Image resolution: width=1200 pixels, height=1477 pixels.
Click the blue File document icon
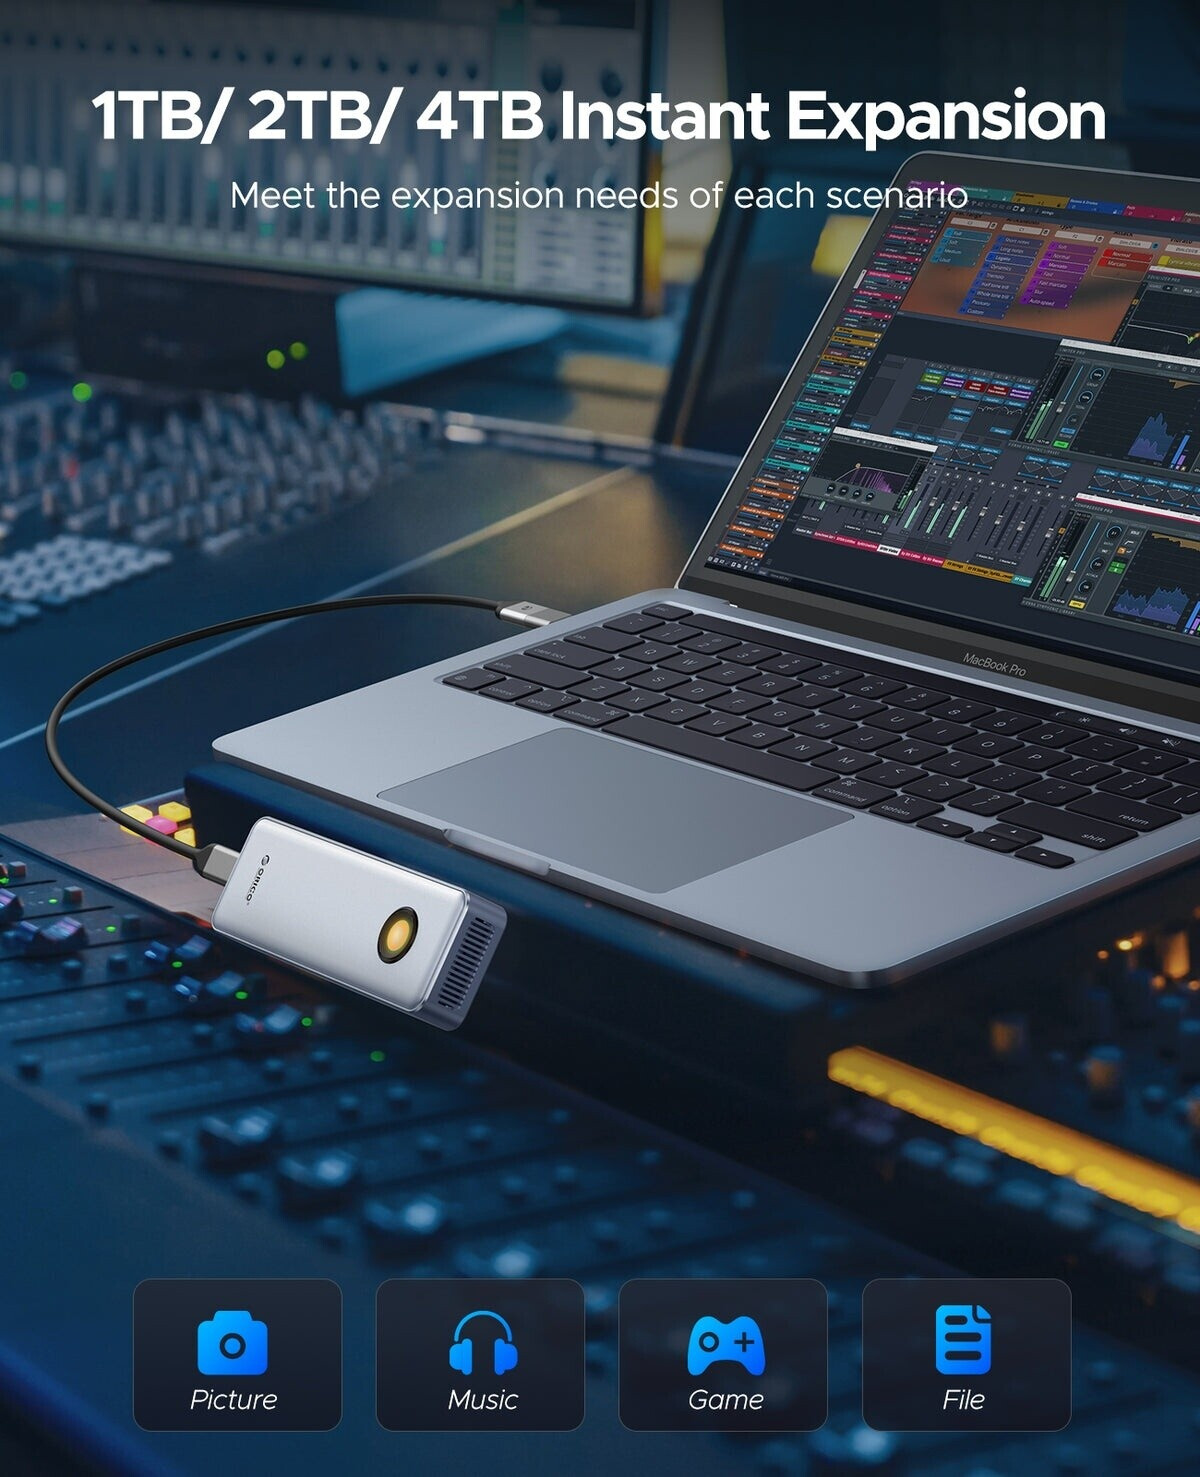(x=963, y=1339)
